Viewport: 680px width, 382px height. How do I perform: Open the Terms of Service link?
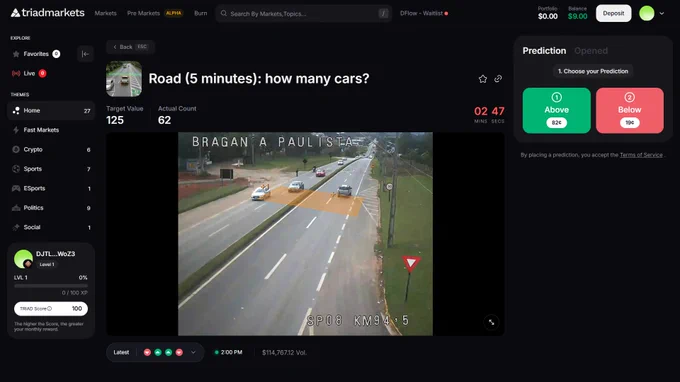tap(641, 155)
